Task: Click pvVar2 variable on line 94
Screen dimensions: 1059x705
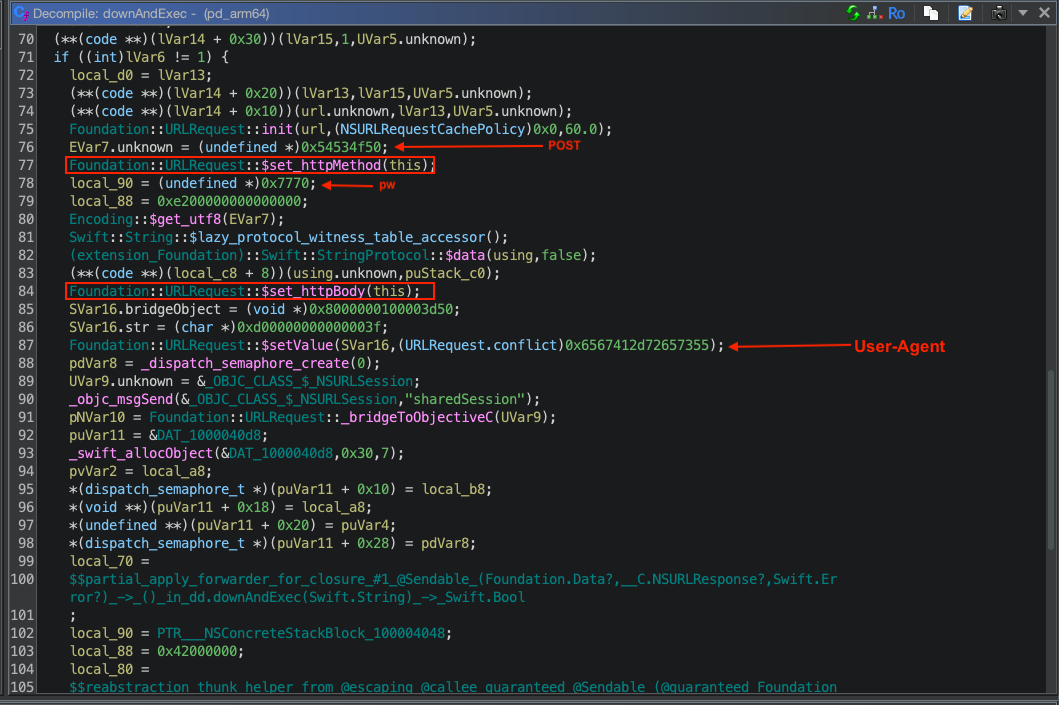Action: (93, 471)
